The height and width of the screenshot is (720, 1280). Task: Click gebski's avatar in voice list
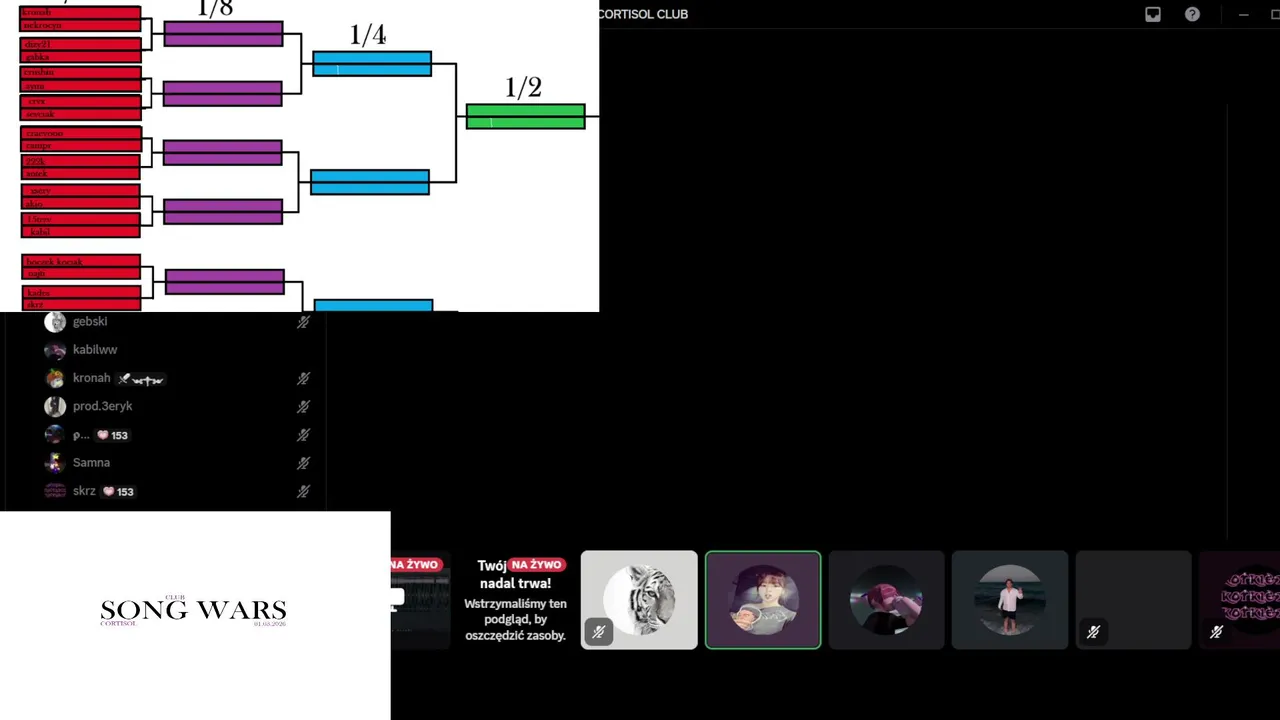tap(55, 322)
